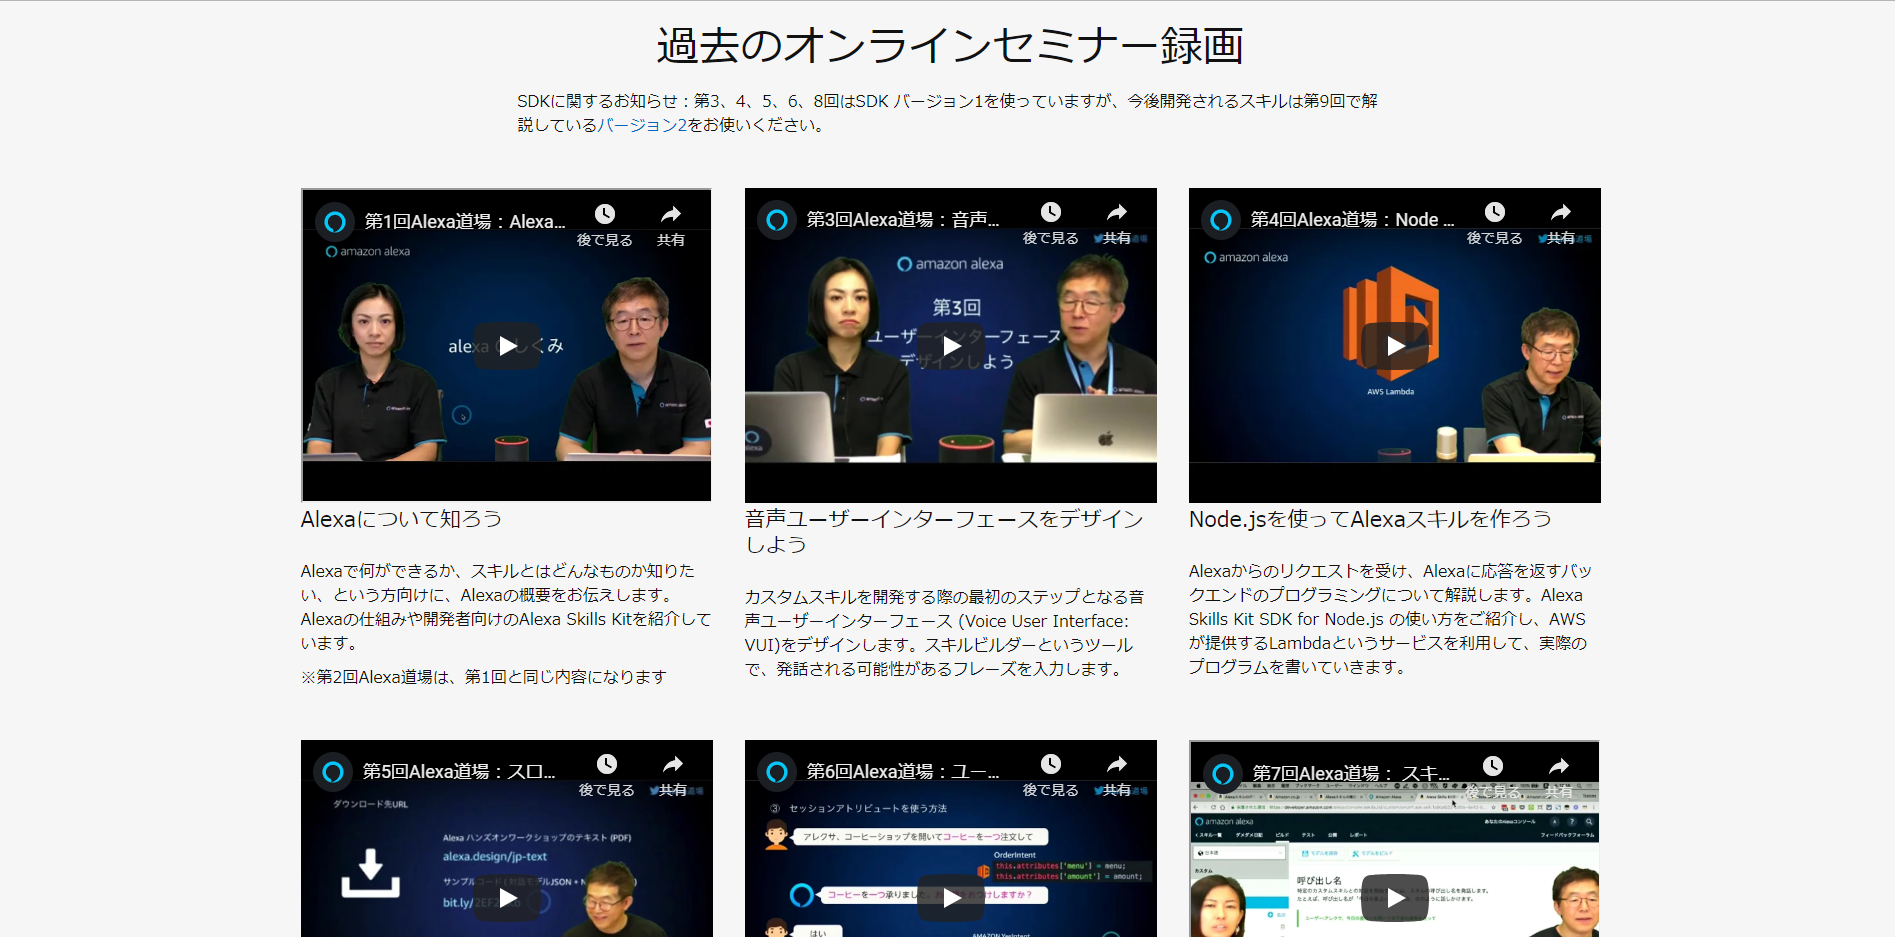Click heading 音声ユーザーインターフェースをデザインしよう
The height and width of the screenshot is (937, 1895).
click(944, 531)
